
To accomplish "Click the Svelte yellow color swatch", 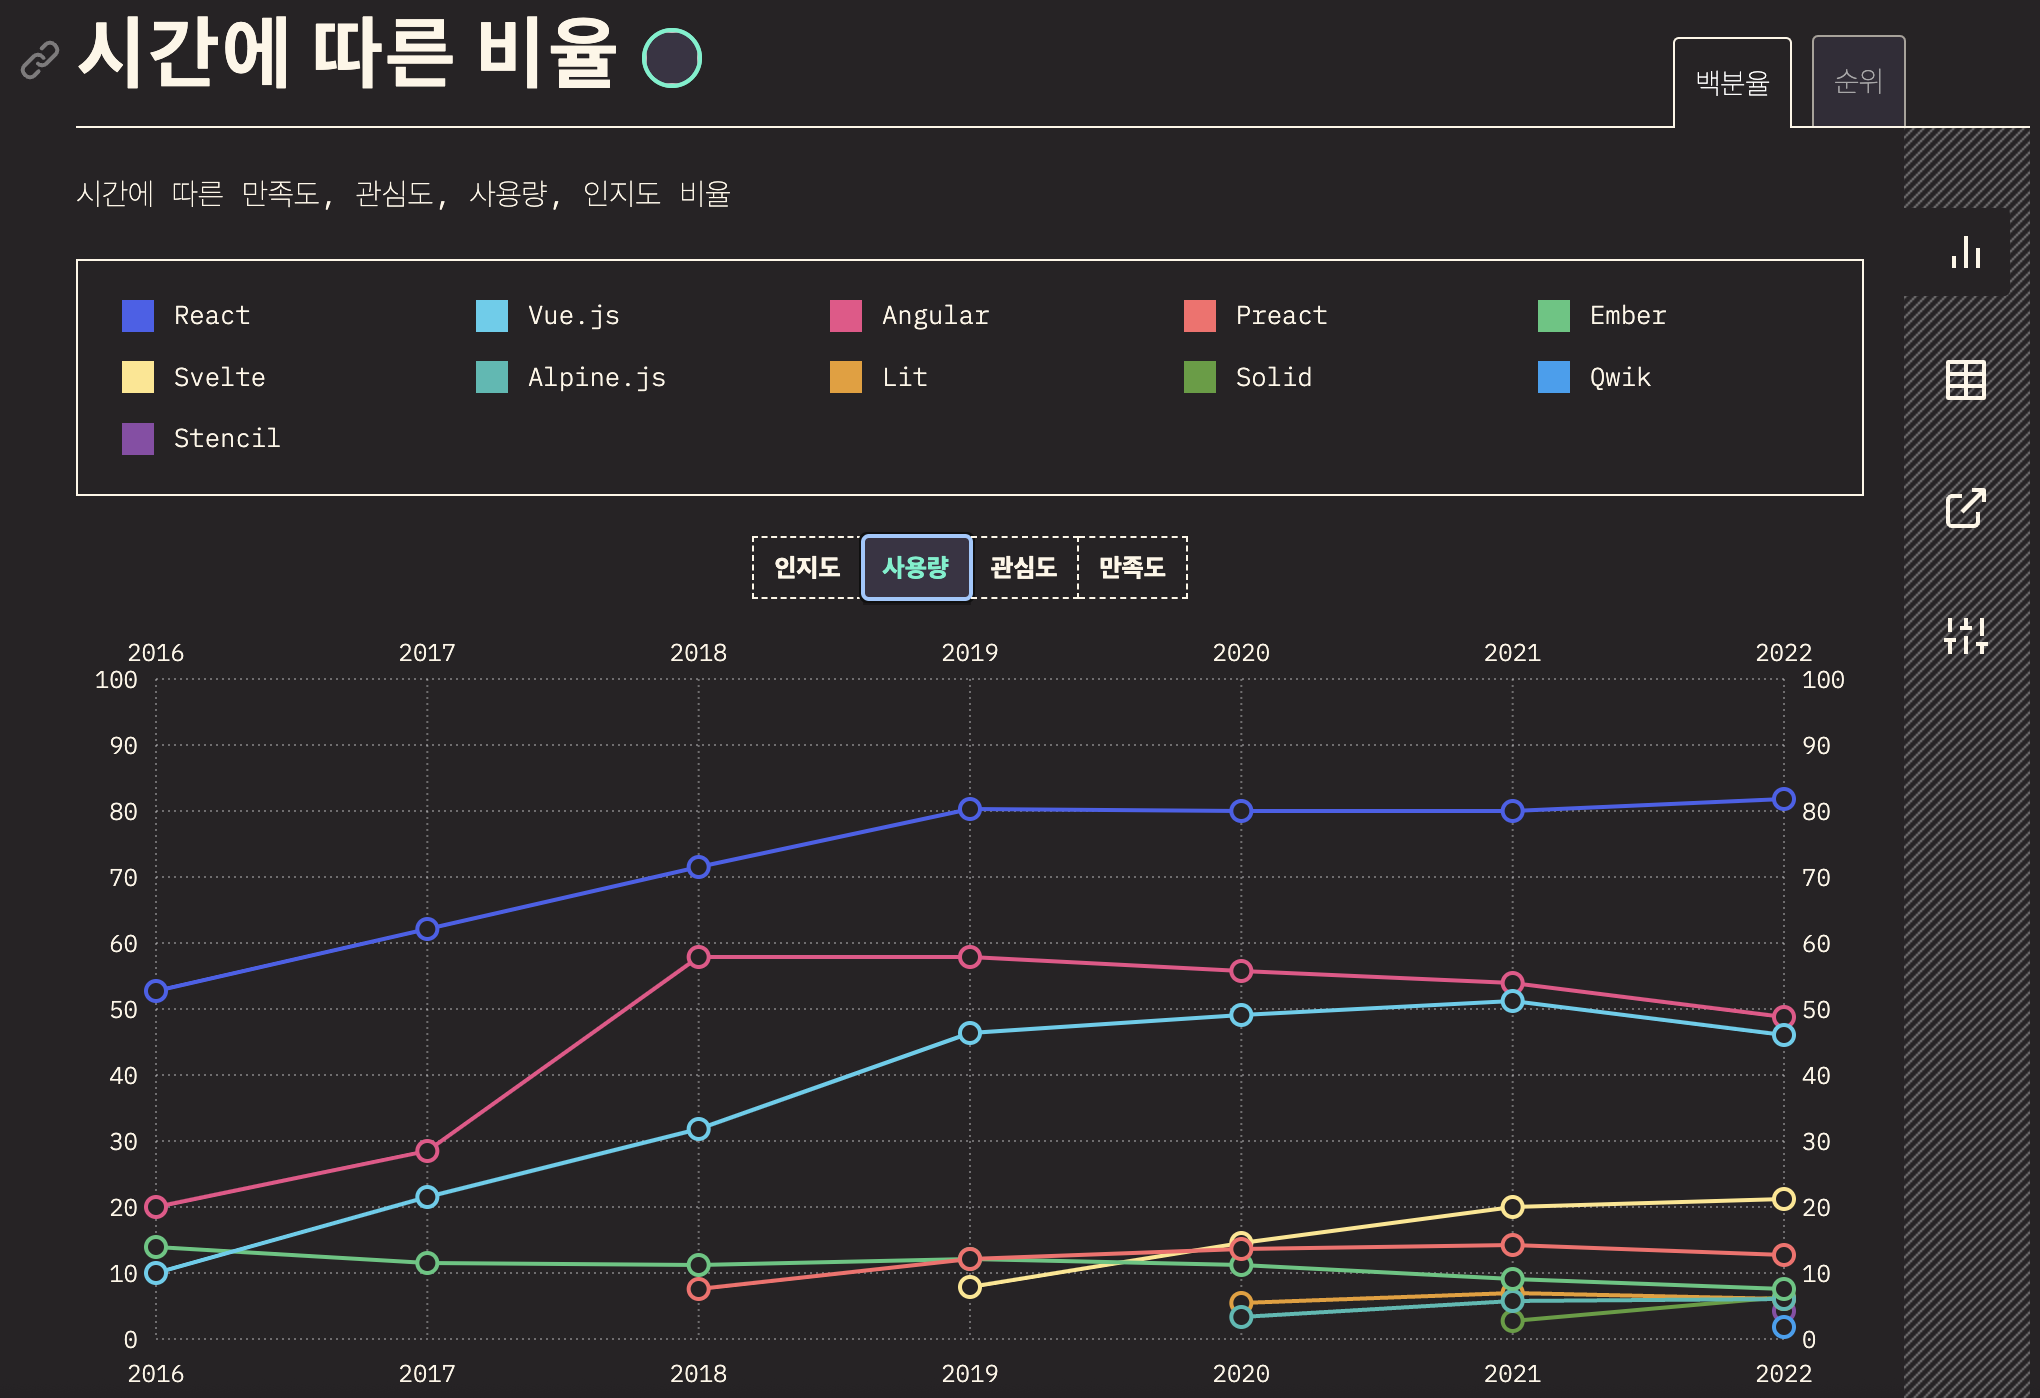I will (138, 378).
